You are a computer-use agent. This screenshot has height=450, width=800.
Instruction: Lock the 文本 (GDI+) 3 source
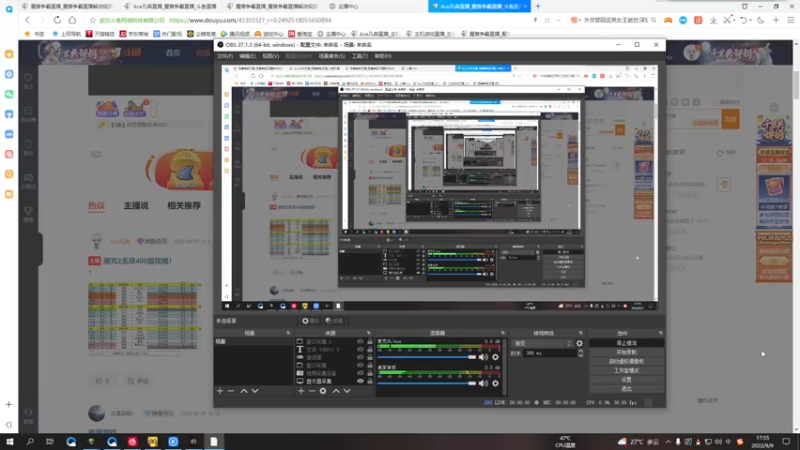tap(370, 349)
